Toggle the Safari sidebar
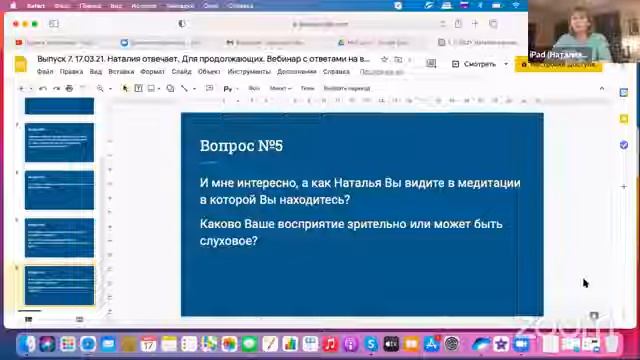 (x=53, y=24)
